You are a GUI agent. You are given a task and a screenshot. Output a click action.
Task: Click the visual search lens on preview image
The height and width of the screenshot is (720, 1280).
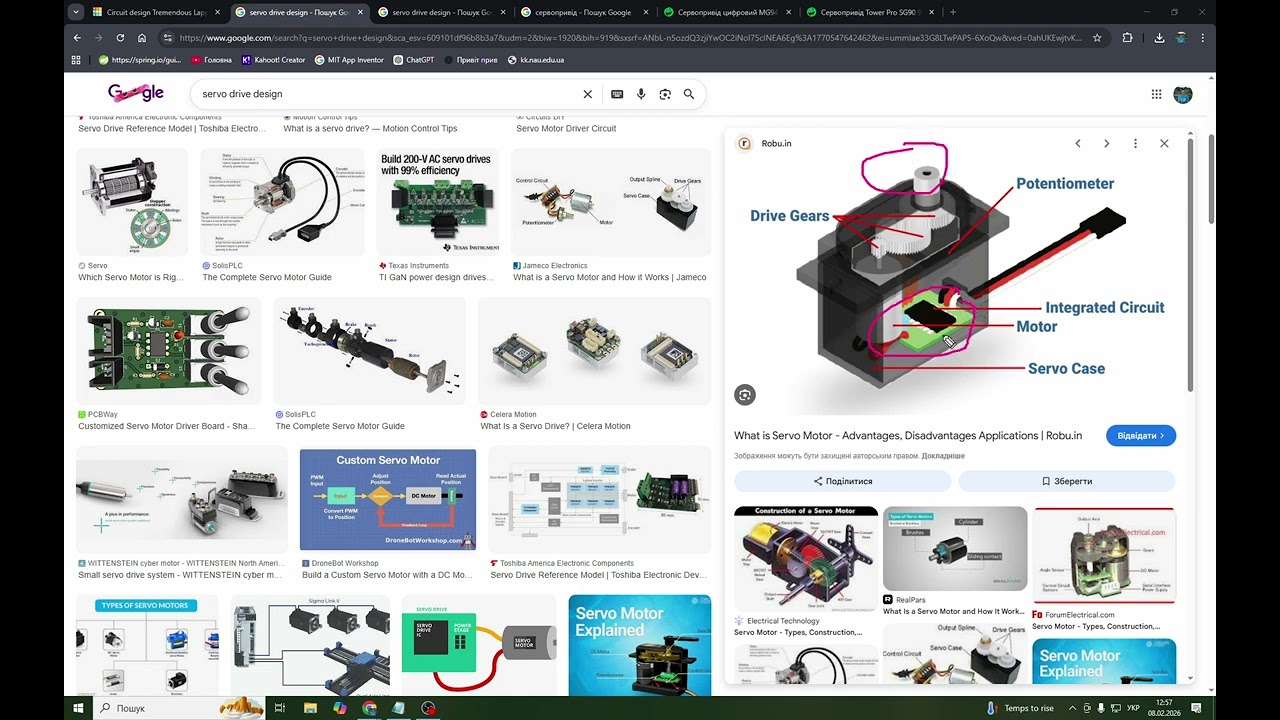[745, 395]
